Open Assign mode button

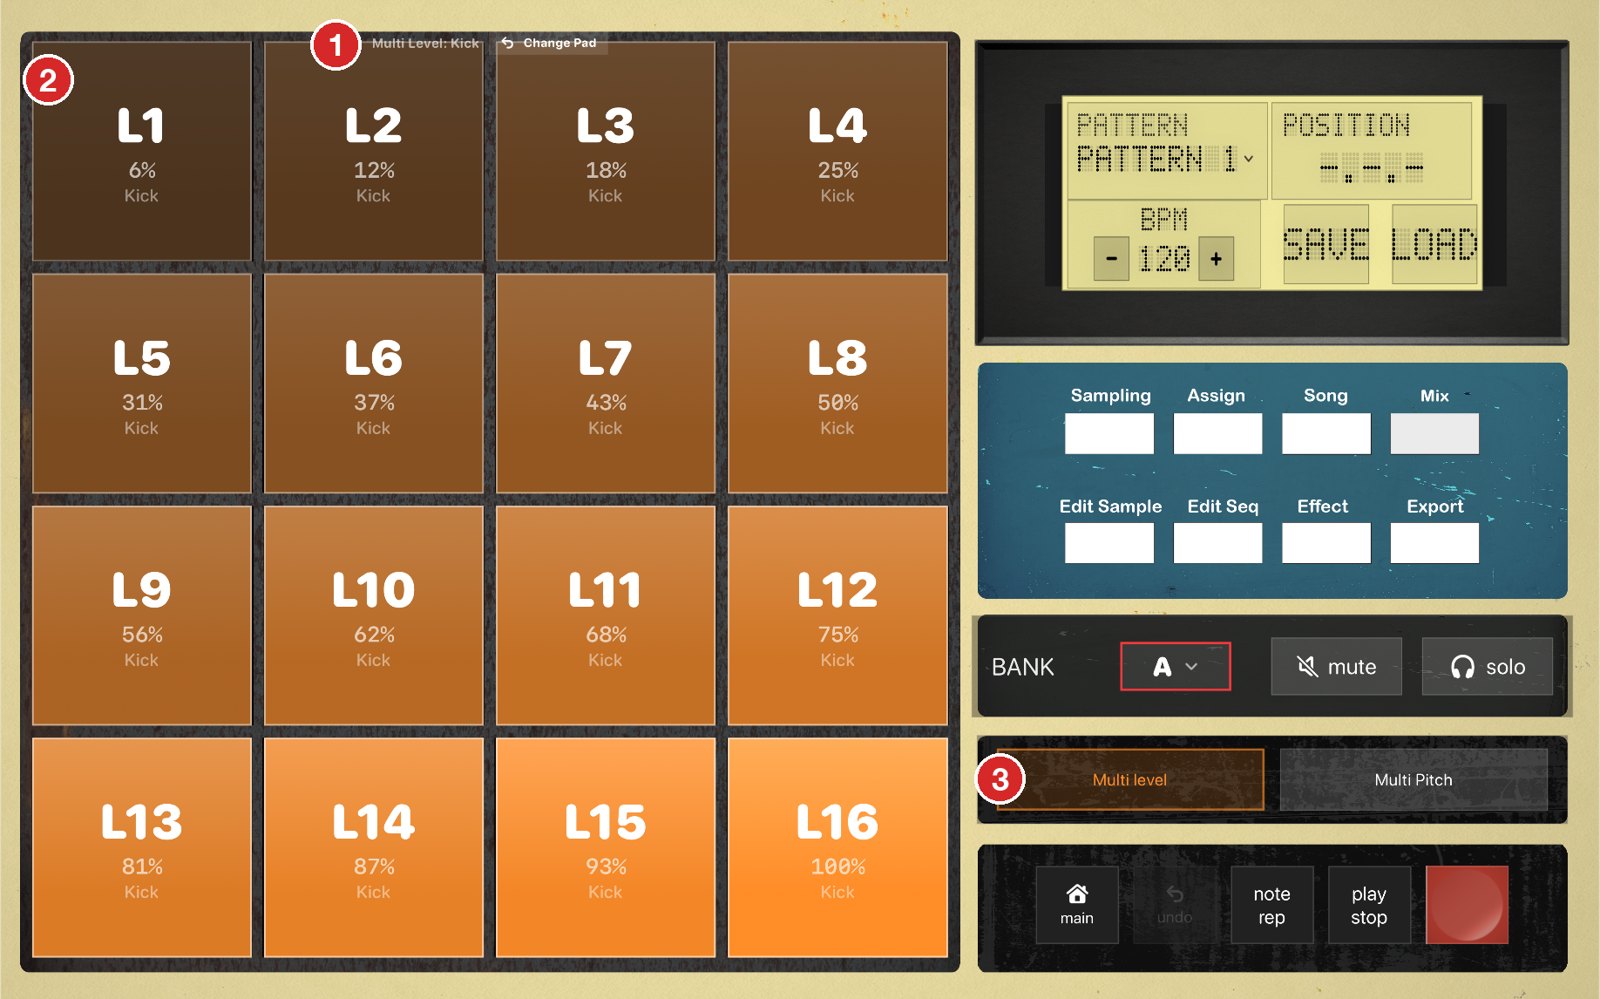[1218, 434]
